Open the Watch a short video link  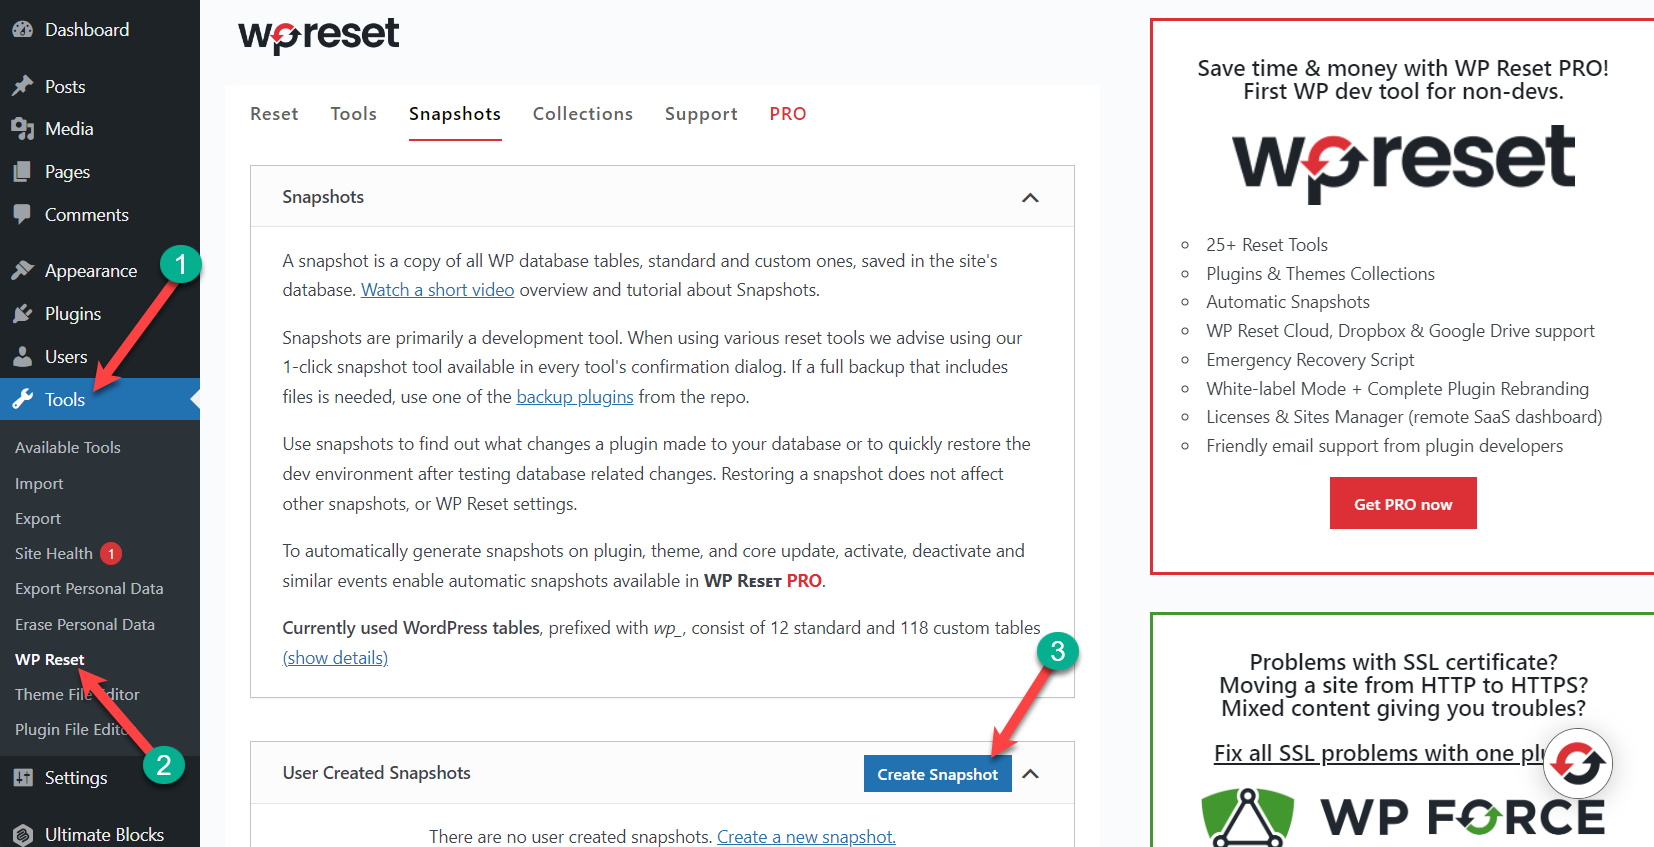[437, 290]
